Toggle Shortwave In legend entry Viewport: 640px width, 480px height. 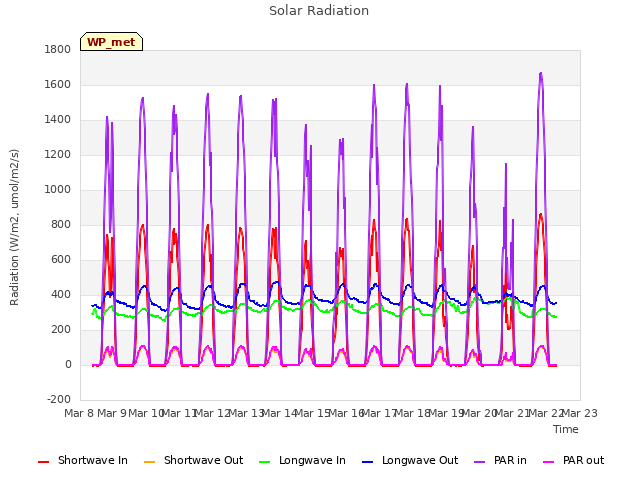[83, 461]
